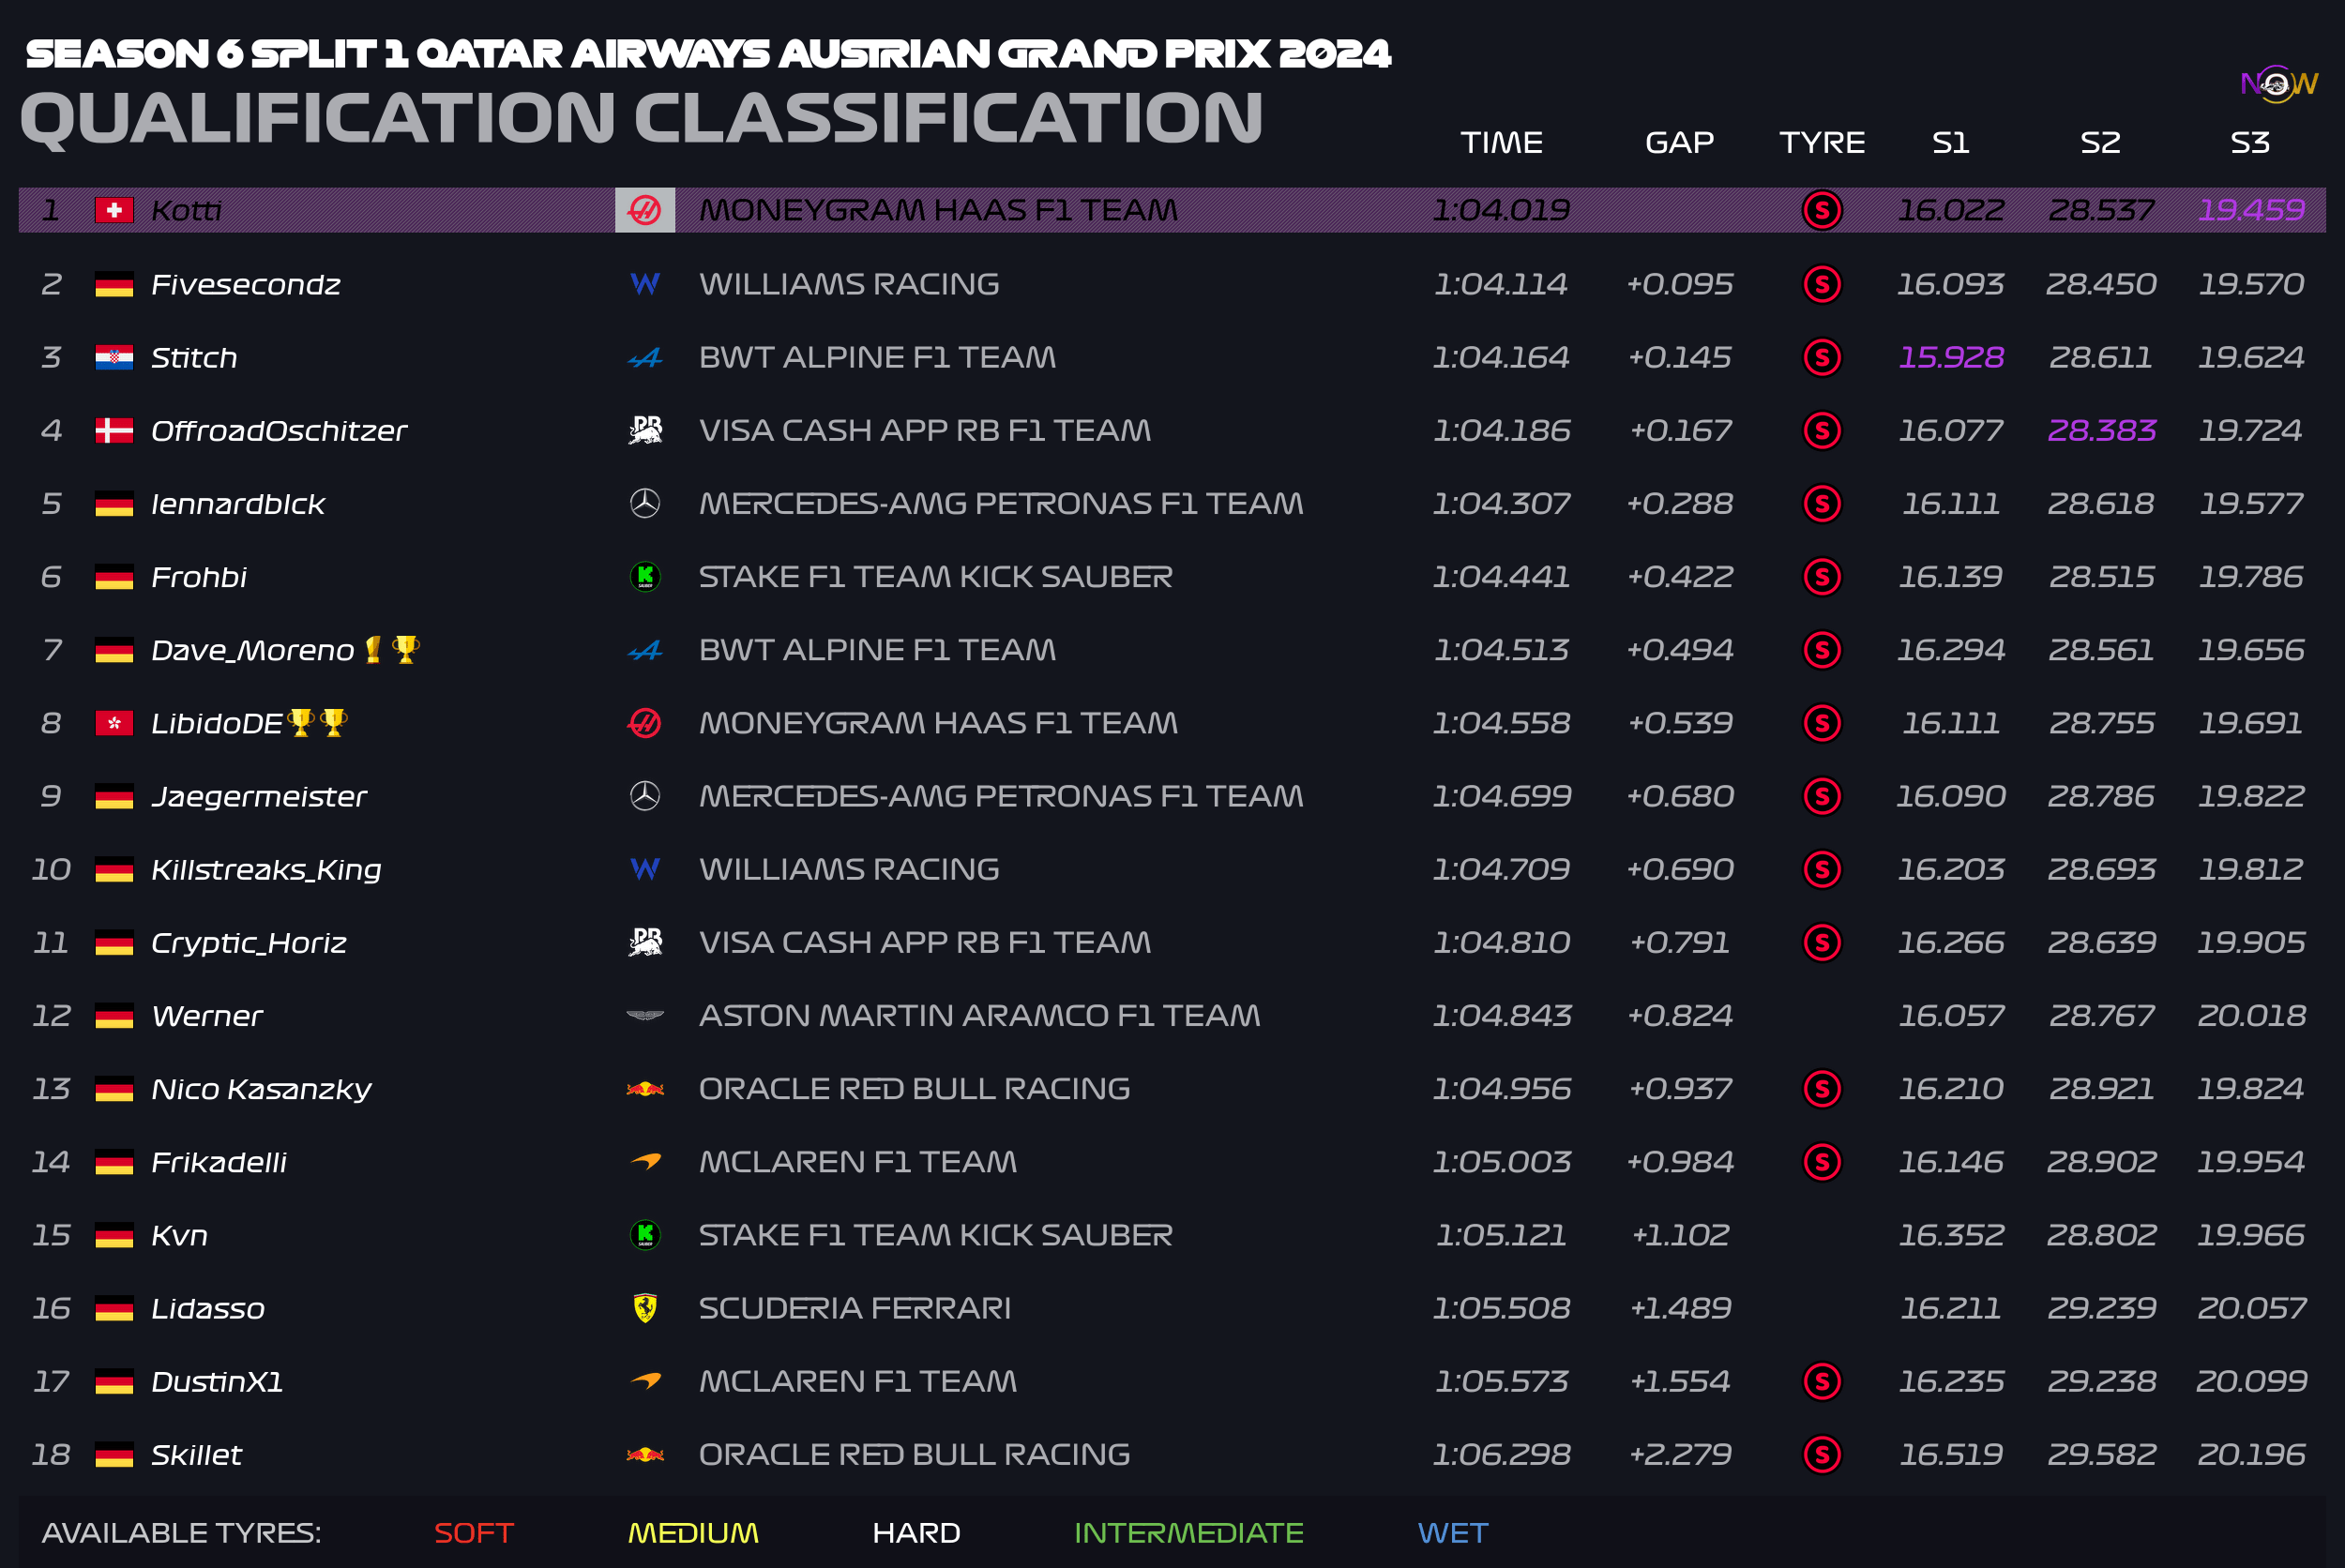Screen dimensions: 2345x1568
Task: Select the MEDIUM tyre legend label
Action: click(693, 1533)
